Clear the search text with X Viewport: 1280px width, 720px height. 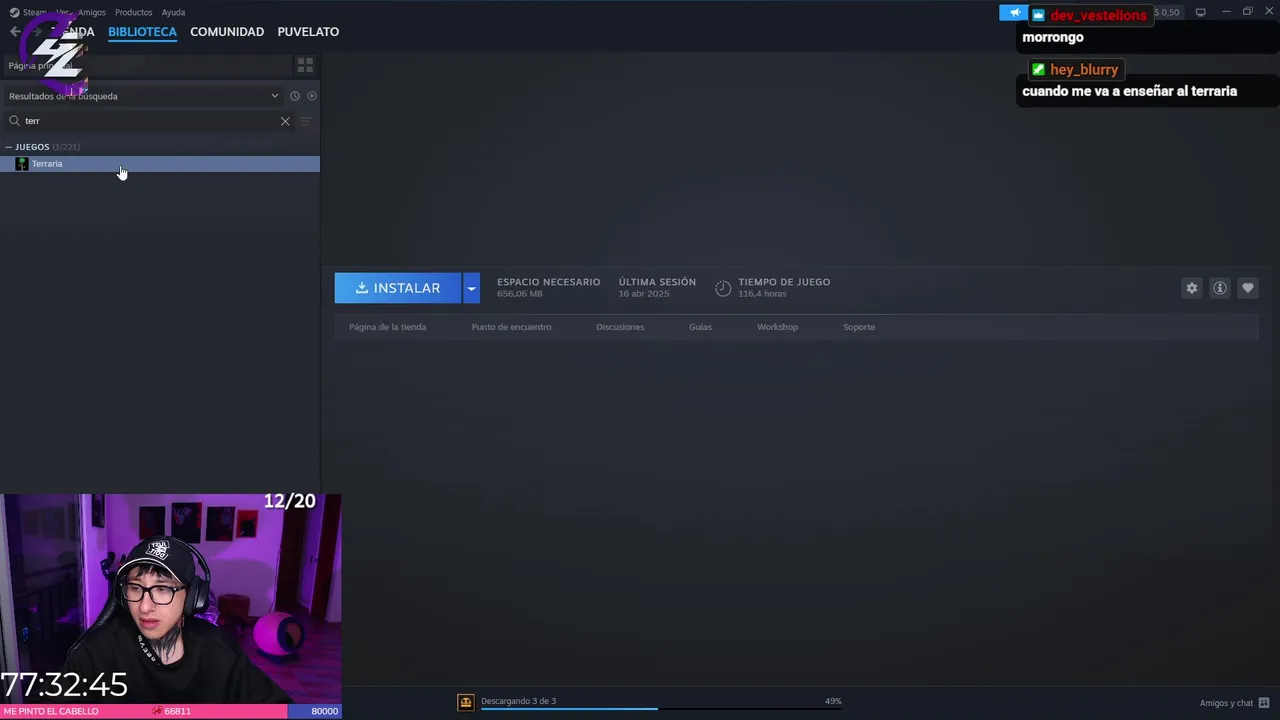285,121
